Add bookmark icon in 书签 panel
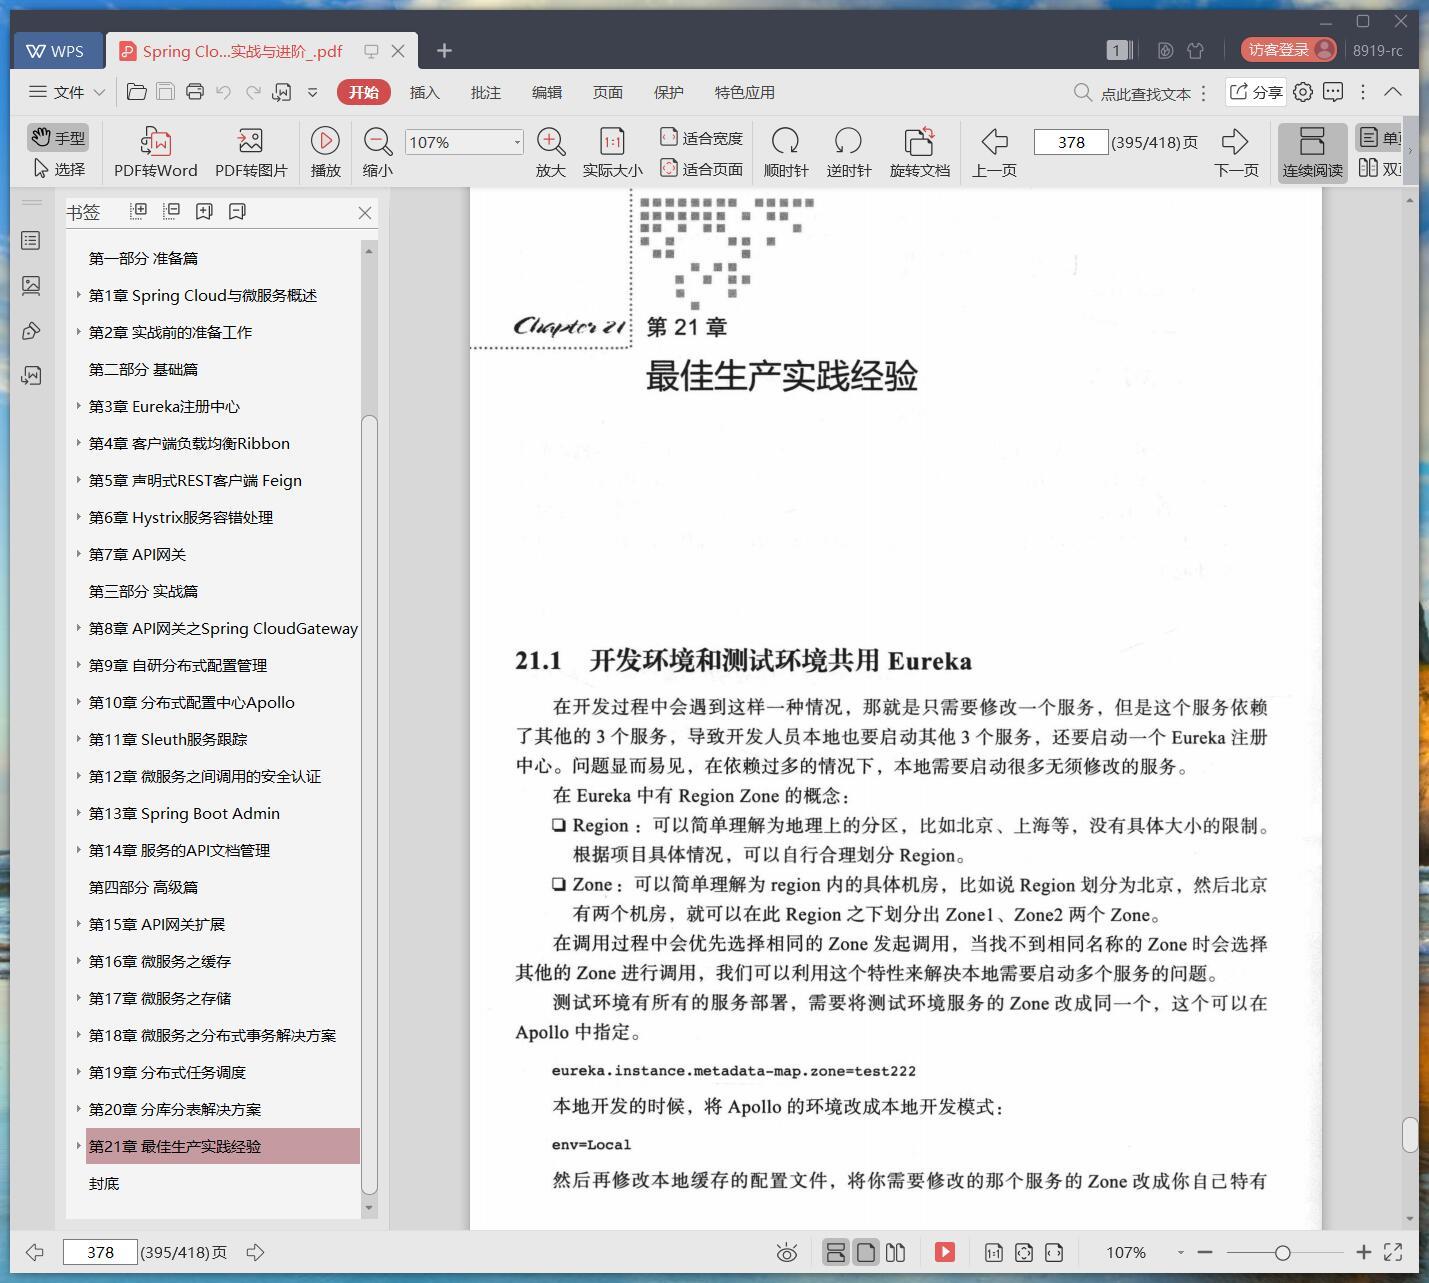Viewport: 1429px width, 1283px height. click(x=204, y=211)
